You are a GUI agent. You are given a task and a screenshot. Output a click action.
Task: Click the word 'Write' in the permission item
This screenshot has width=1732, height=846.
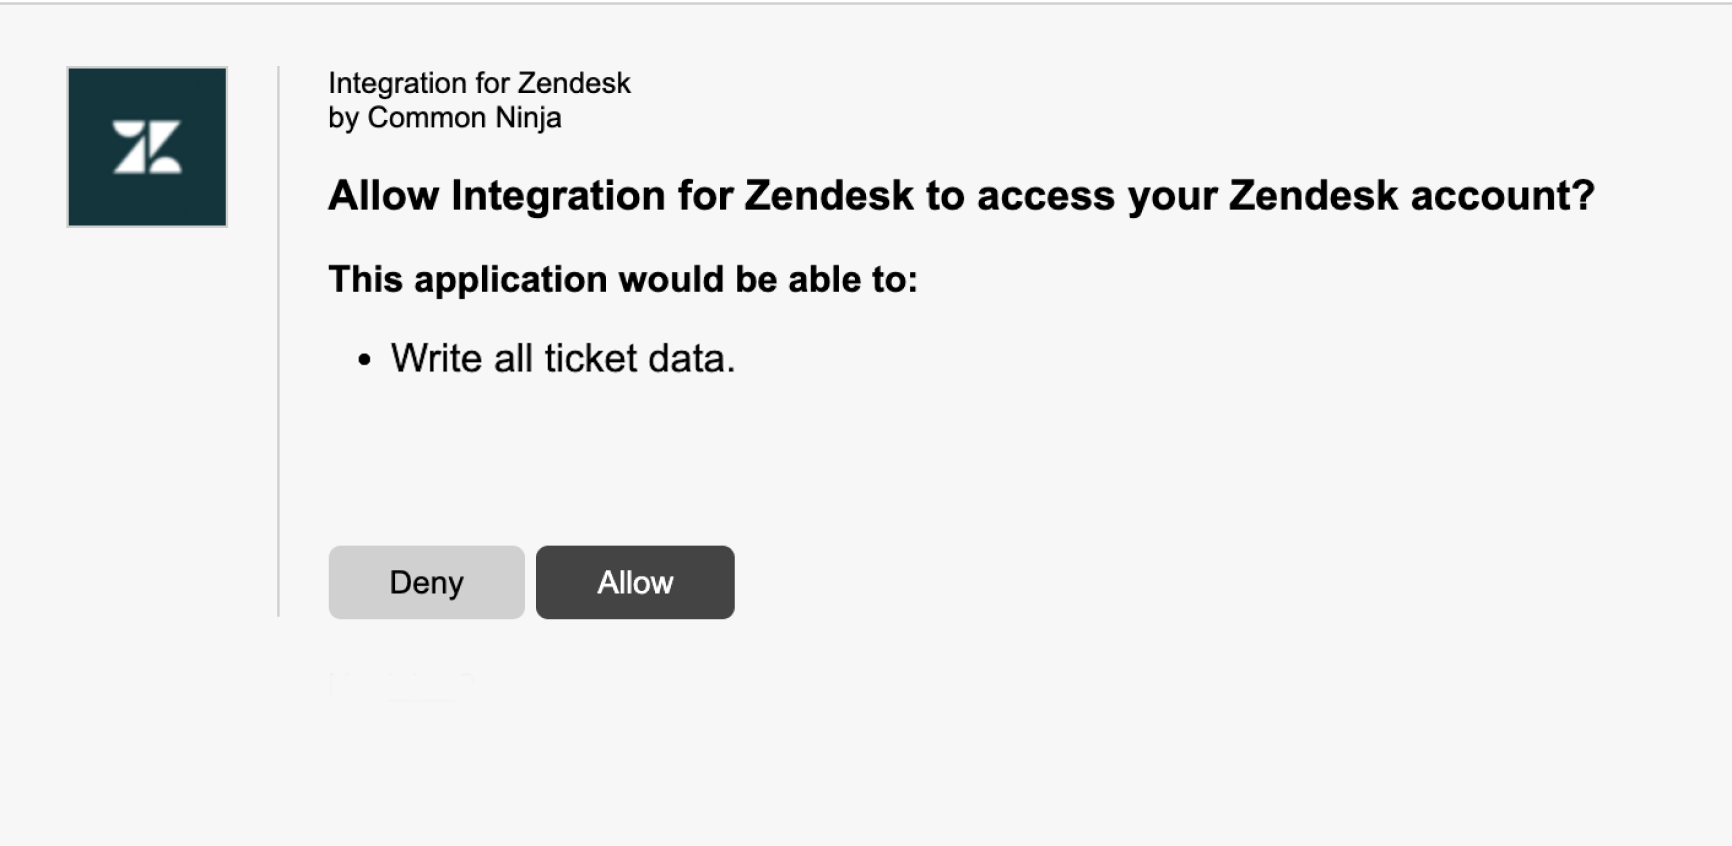coord(436,358)
